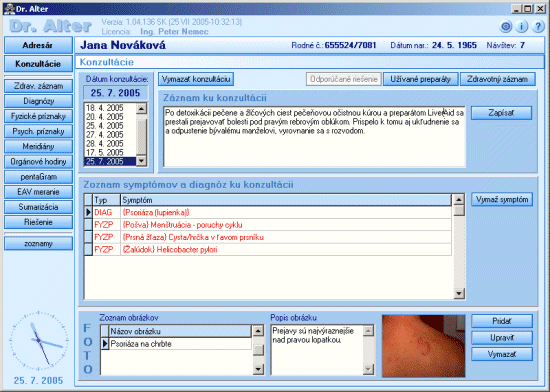Click image list scroll down arrow
550x392 pixels.
(x=258, y=369)
